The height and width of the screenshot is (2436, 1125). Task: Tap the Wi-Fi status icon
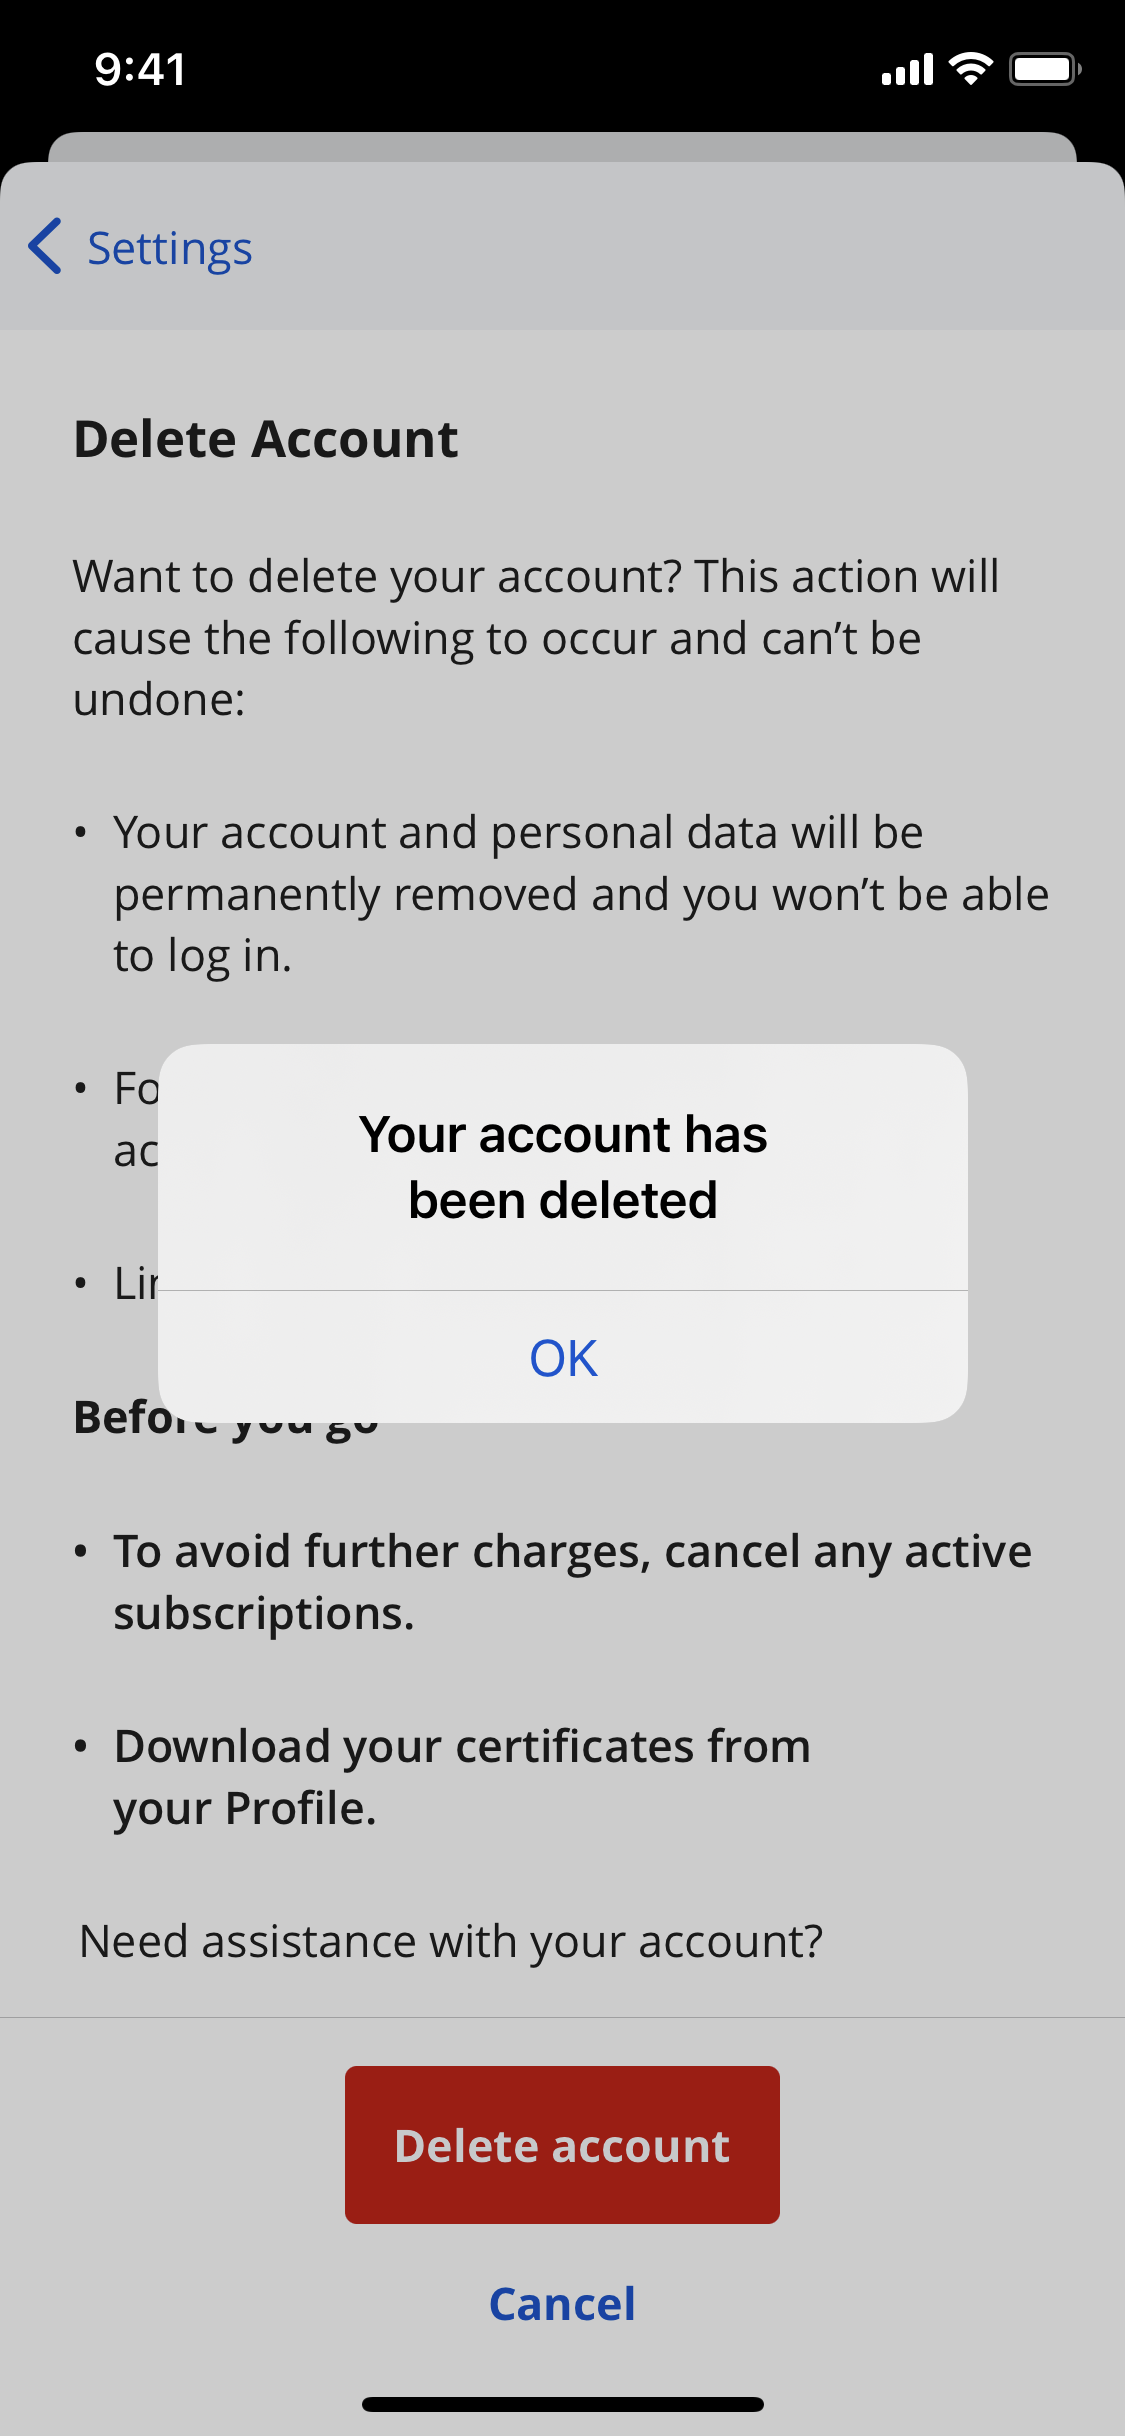click(970, 69)
